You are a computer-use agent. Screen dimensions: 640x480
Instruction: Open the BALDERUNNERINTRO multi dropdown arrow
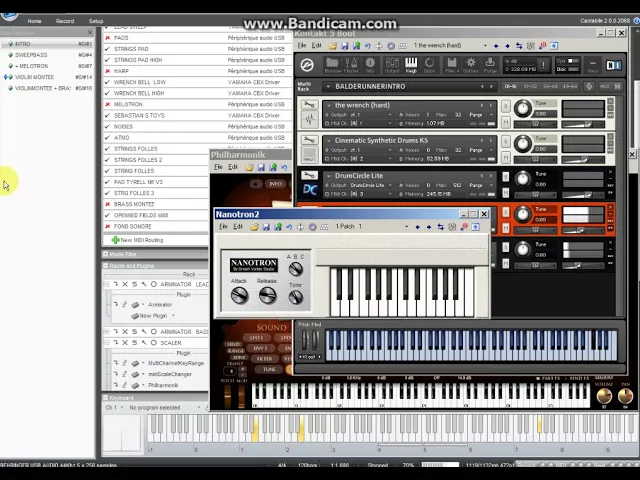[x=328, y=87]
